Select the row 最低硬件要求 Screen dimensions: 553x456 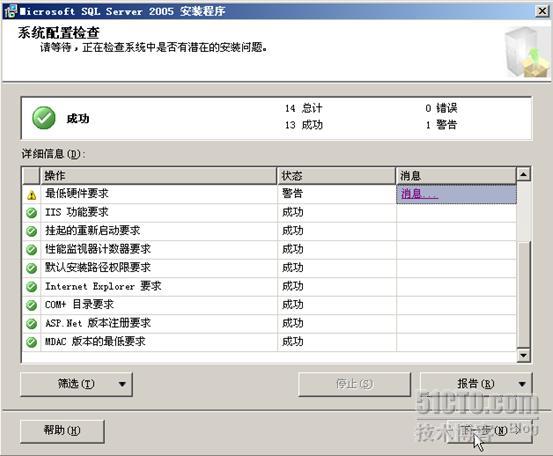click(269, 194)
